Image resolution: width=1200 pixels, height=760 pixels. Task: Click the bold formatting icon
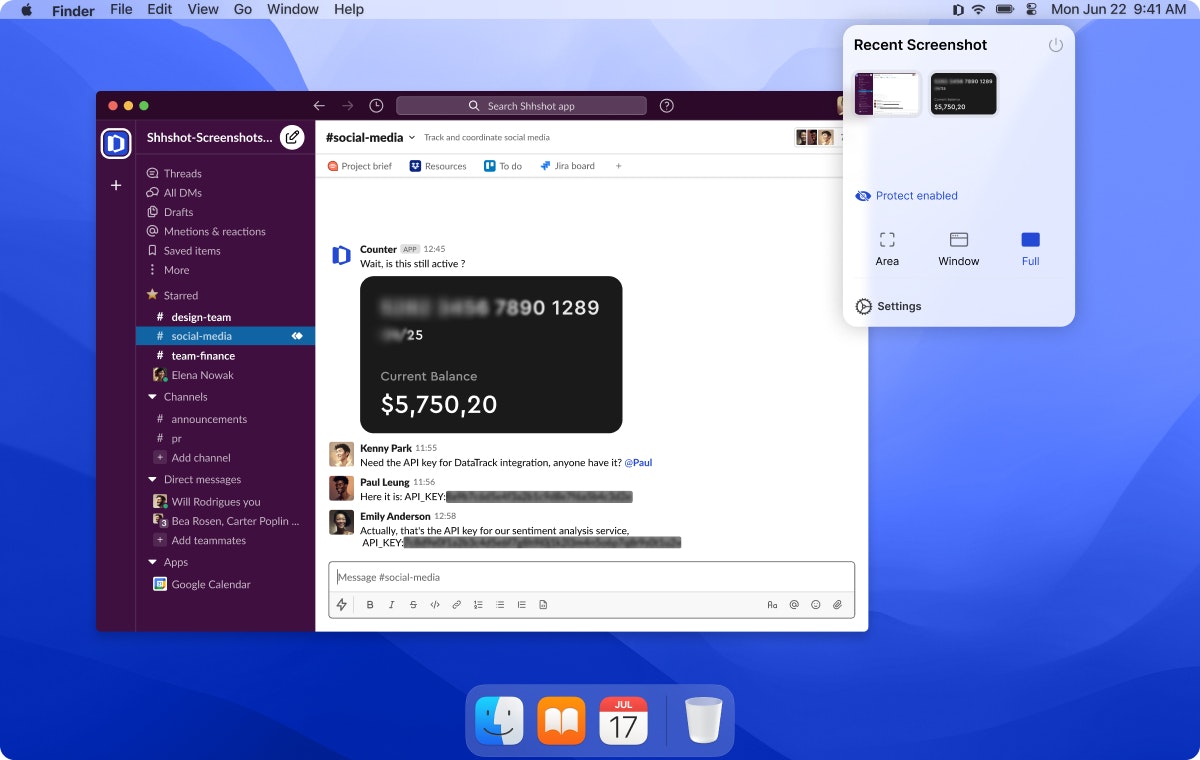(370, 605)
